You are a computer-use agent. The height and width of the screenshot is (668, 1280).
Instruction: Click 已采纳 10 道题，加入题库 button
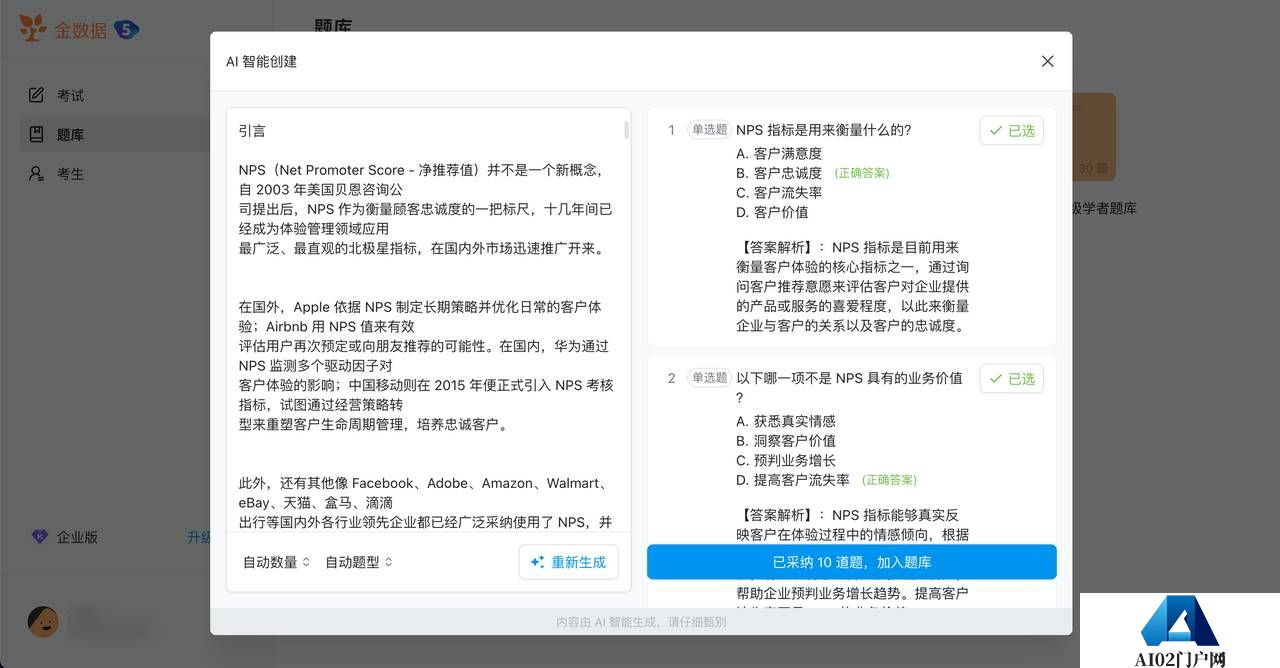[852, 562]
